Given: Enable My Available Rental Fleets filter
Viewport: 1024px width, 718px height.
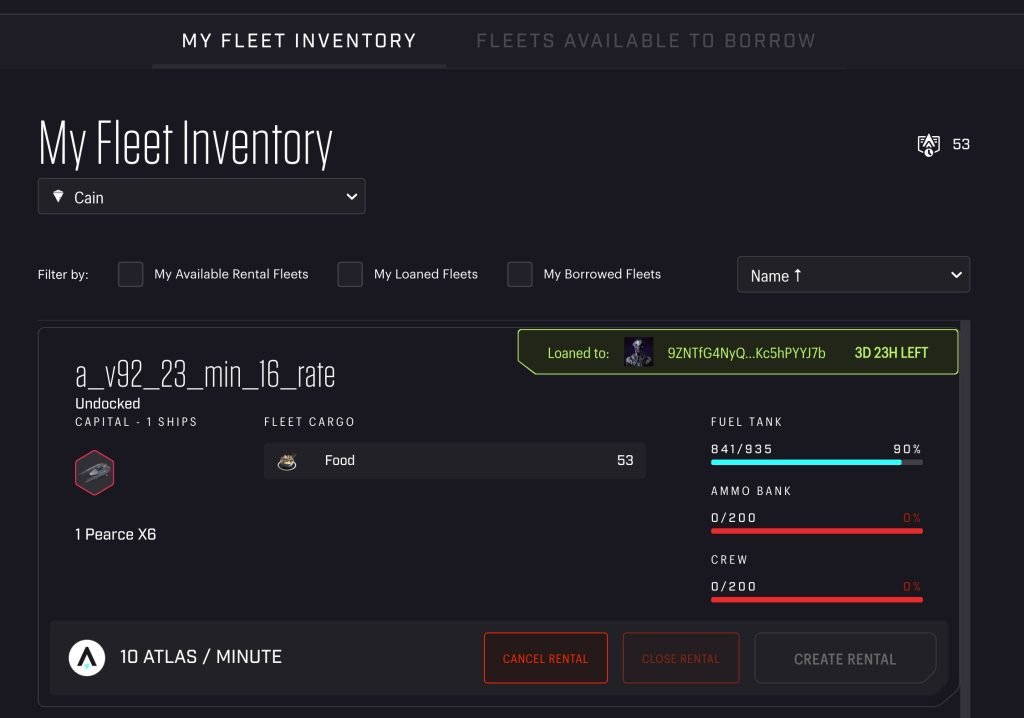Looking at the screenshot, I should [x=131, y=274].
